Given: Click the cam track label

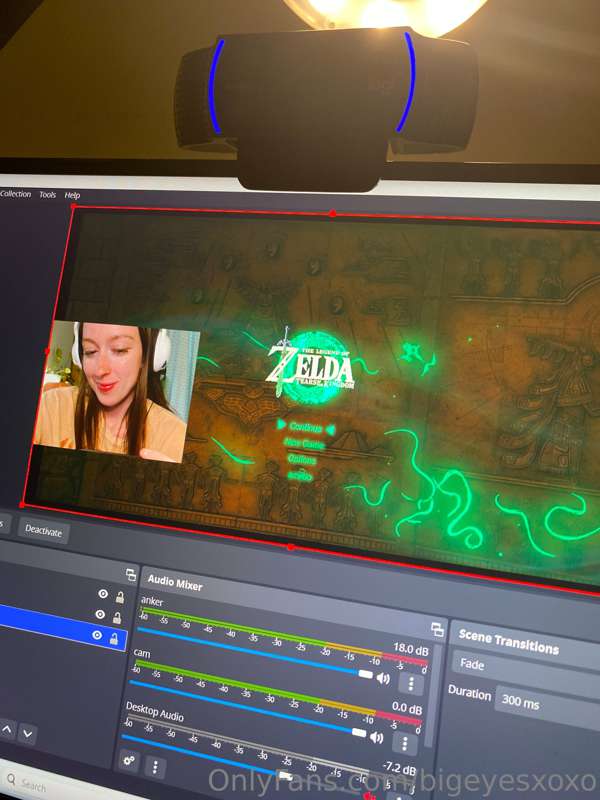Looking at the screenshot, I should [x=142, y=653].
